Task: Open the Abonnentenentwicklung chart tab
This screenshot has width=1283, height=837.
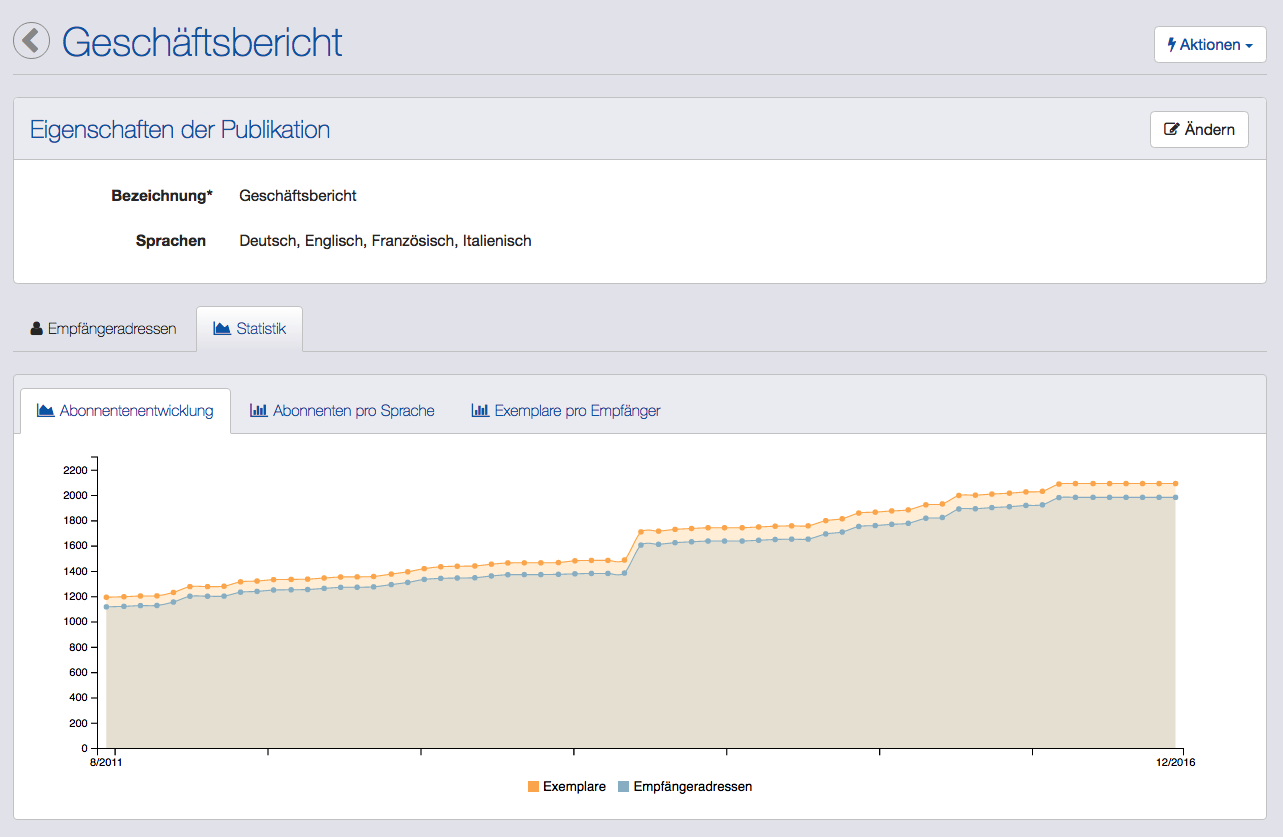Action: 126,411
